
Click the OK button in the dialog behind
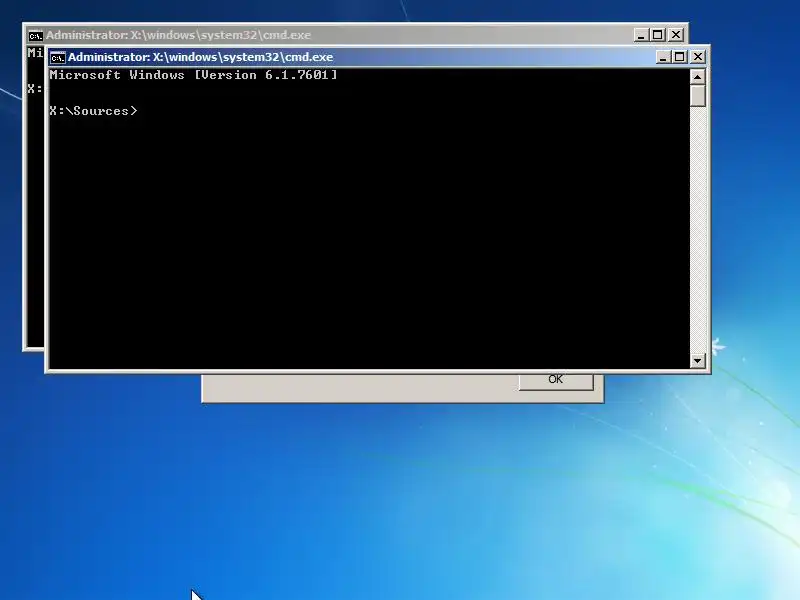(x=556, y=382)
